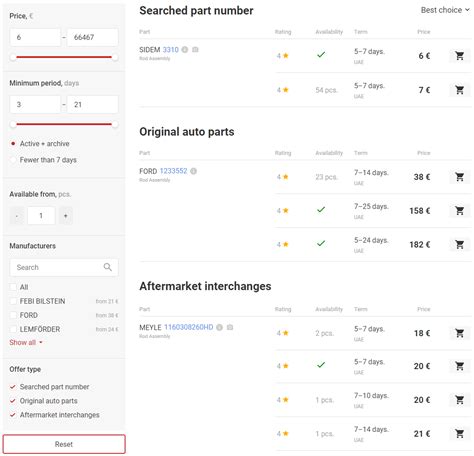
Task: Uncheck the Aftermarket interchanges offer type
Action: point(13,415)
